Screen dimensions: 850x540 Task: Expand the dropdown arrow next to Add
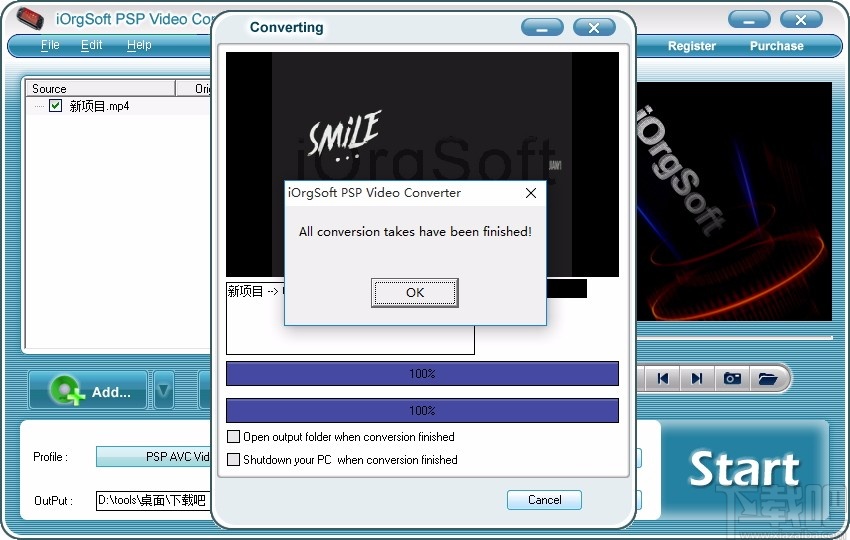164,390
